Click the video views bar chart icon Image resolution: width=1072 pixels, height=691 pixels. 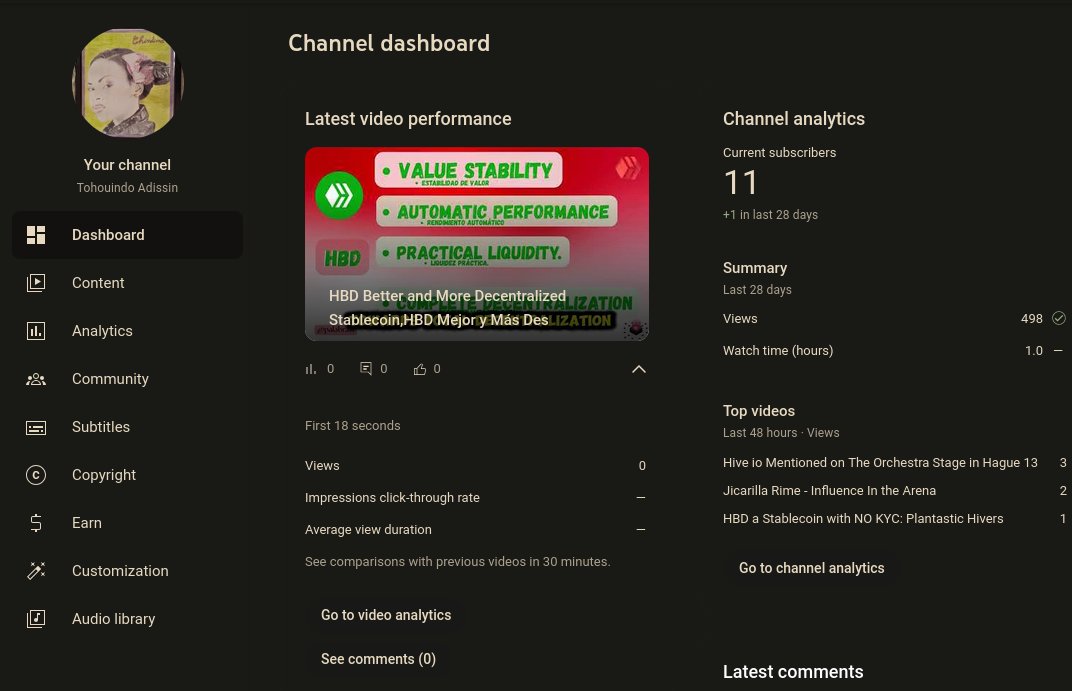point(311,369)
